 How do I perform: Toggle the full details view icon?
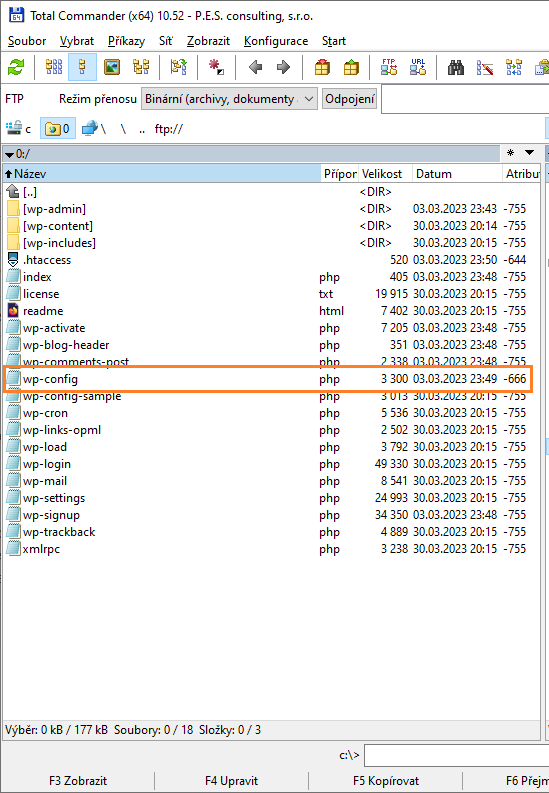[82, 67]
